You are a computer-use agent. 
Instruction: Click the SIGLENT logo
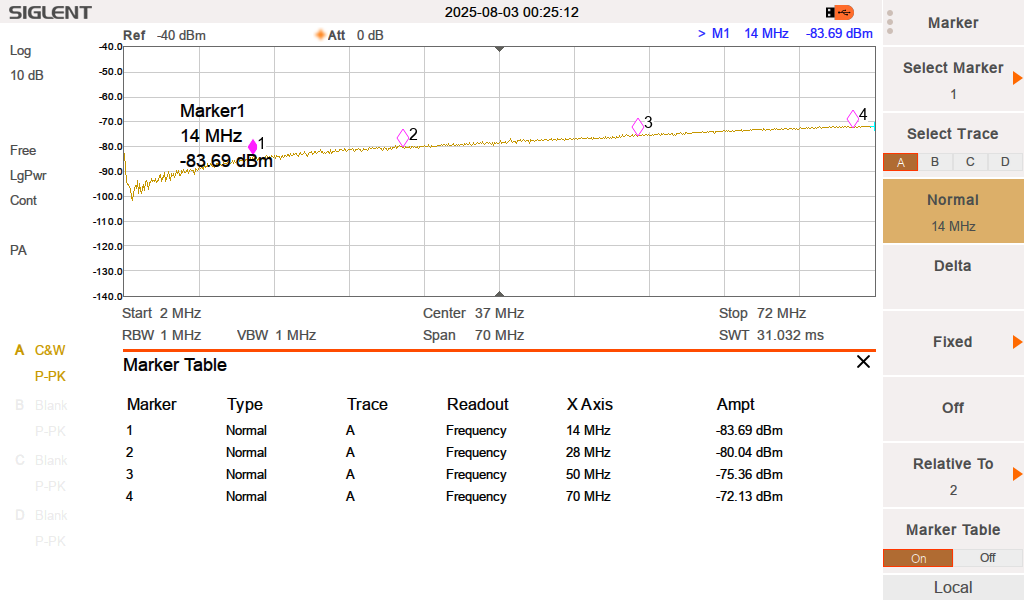click(x=50, y=13)
